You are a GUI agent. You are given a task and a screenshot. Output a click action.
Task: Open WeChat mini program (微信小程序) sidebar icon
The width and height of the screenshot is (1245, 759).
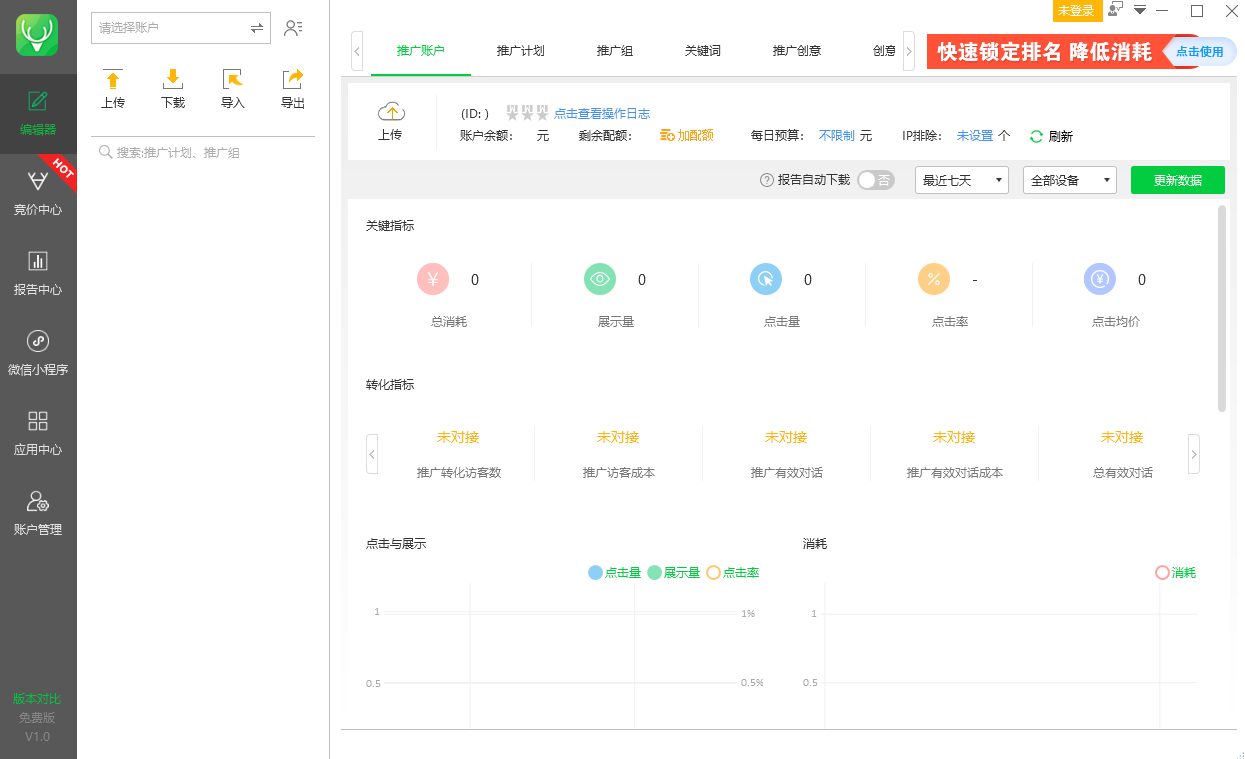(38, 342)
